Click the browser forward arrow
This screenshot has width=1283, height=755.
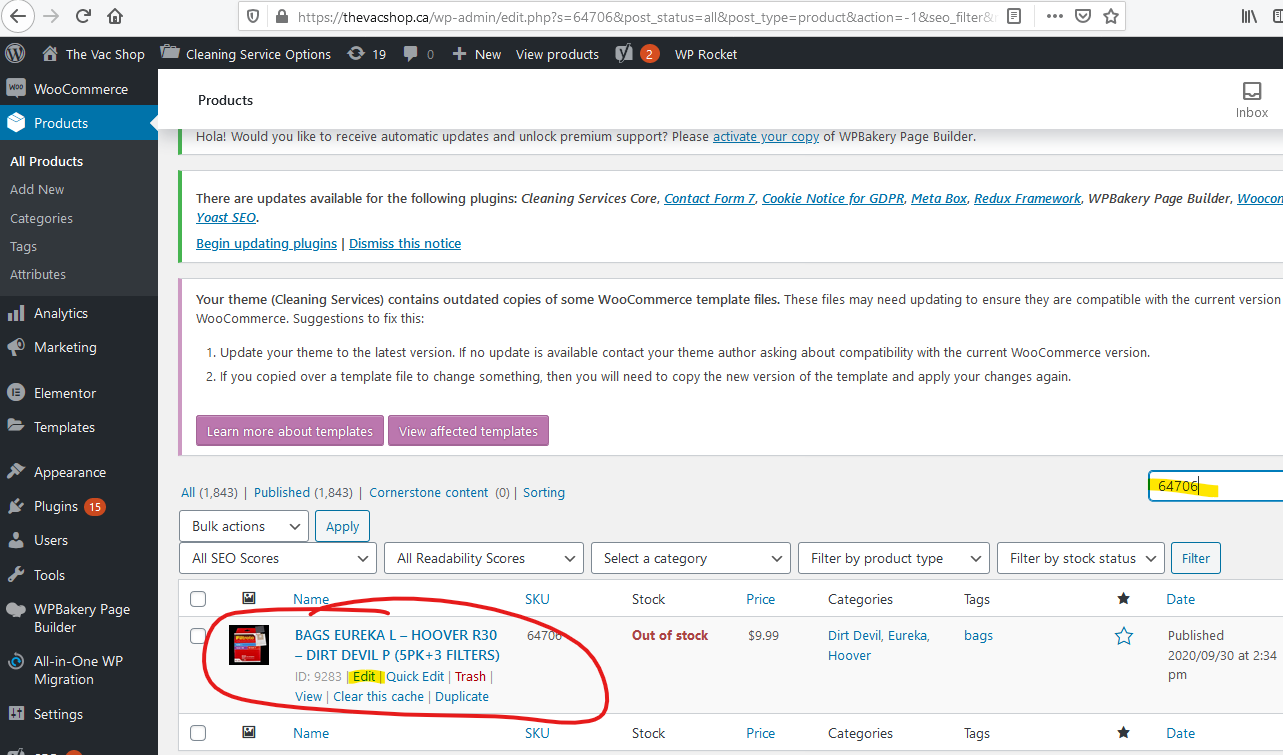tap(51, 16)
